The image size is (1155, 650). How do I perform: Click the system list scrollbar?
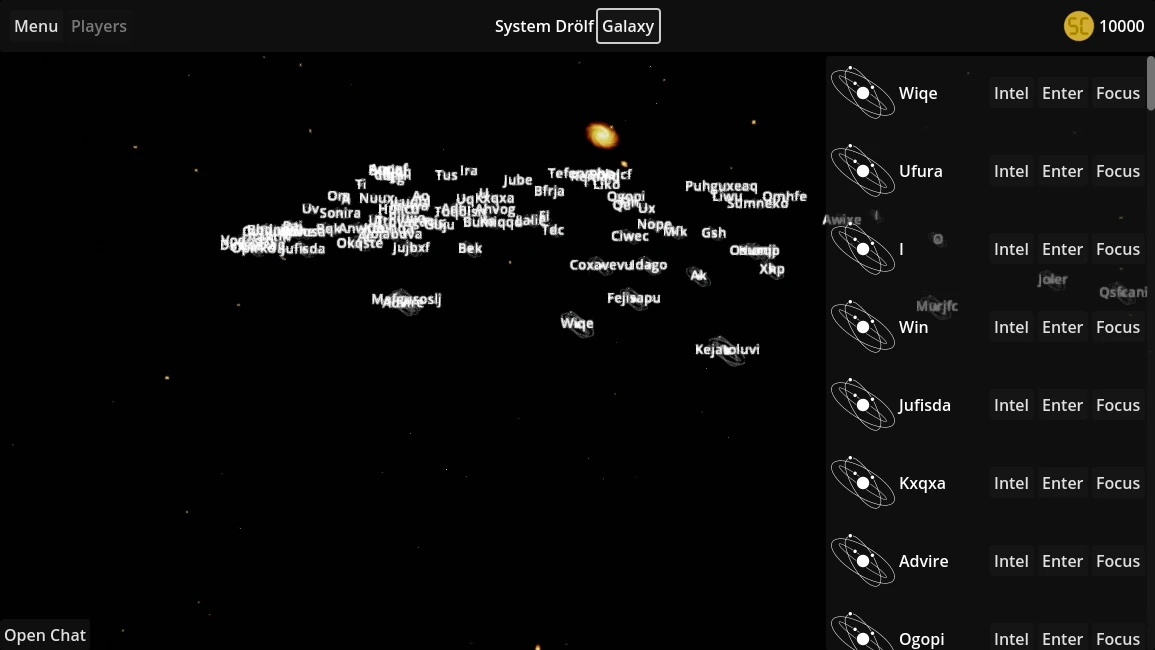coord(1151,83)
